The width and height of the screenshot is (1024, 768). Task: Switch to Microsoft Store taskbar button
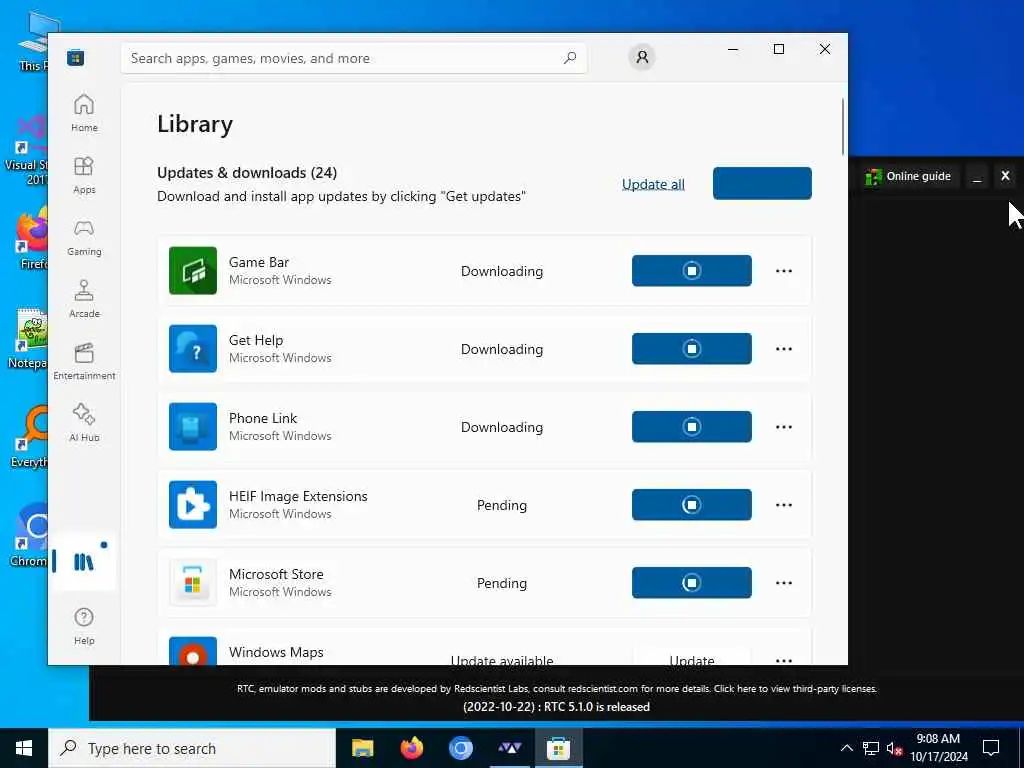click(558, 748)
